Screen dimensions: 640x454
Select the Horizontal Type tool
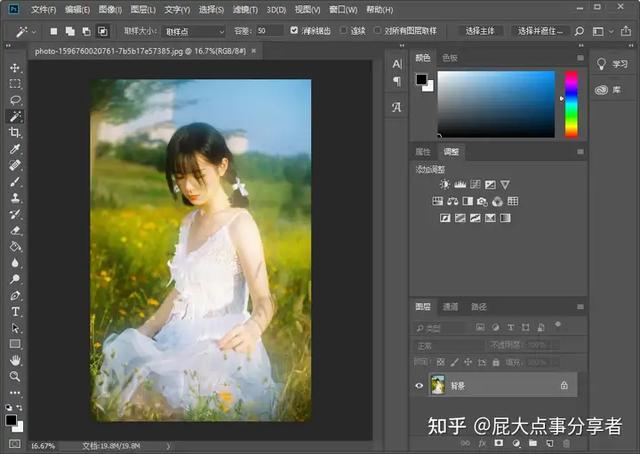15,311
